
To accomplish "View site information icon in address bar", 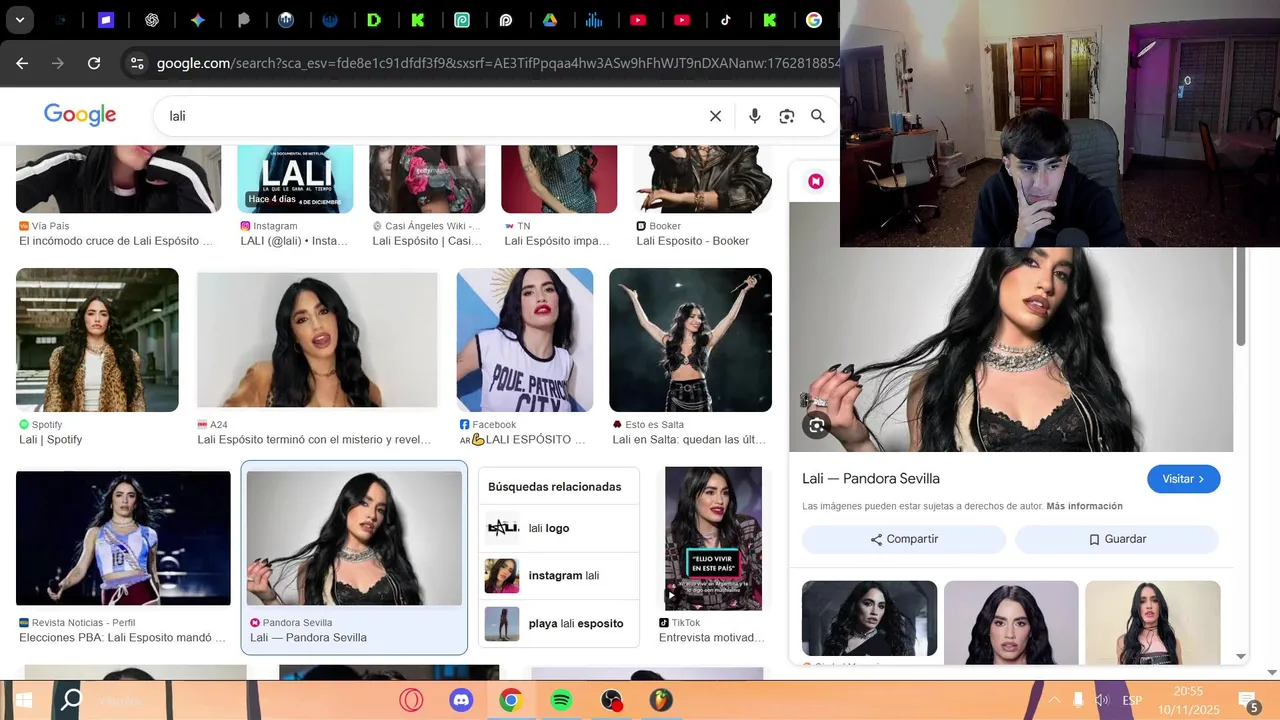I will pos(137,63).
